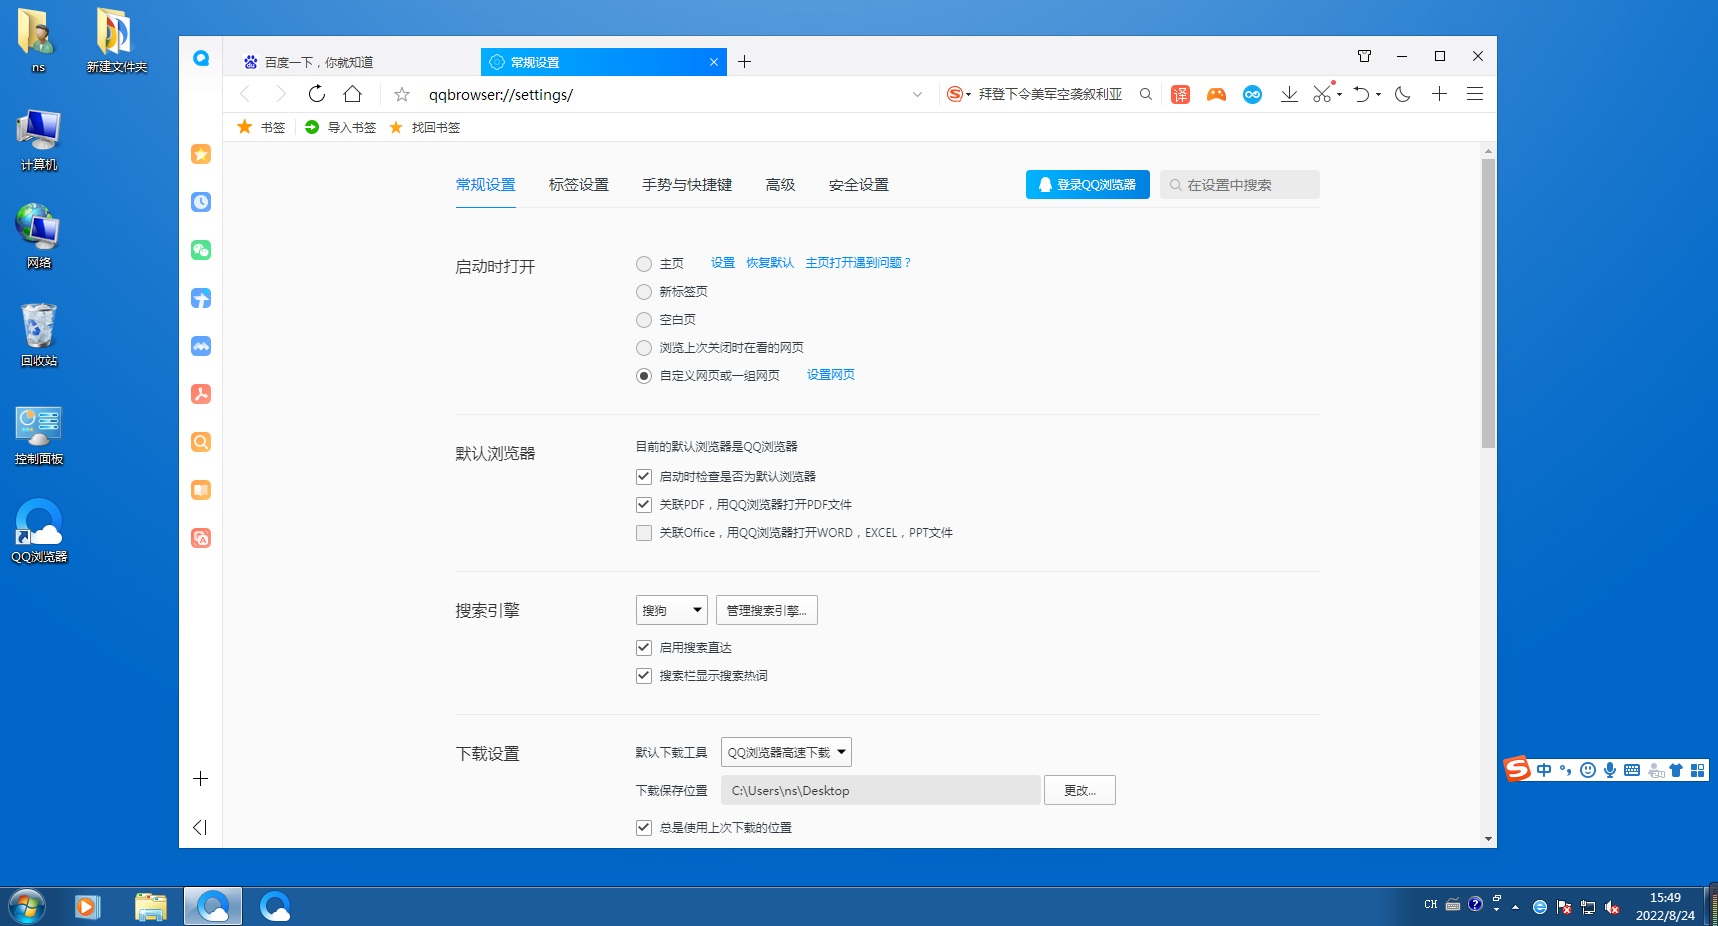
Task: Add a sidebar app with plus icon
Action: 200,779
